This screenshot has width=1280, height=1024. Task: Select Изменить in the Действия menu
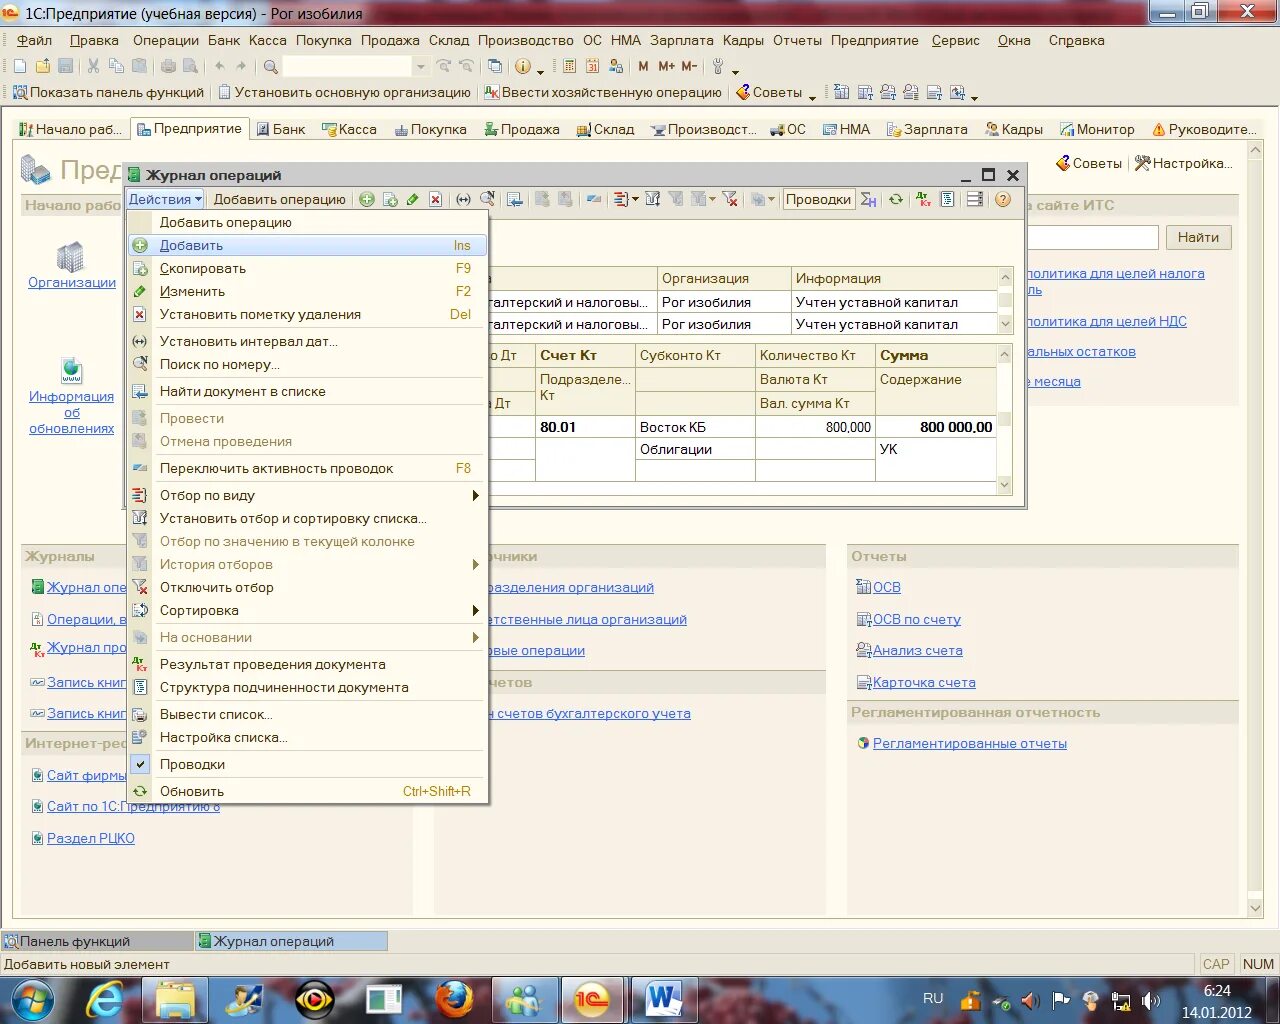point(308,291)
